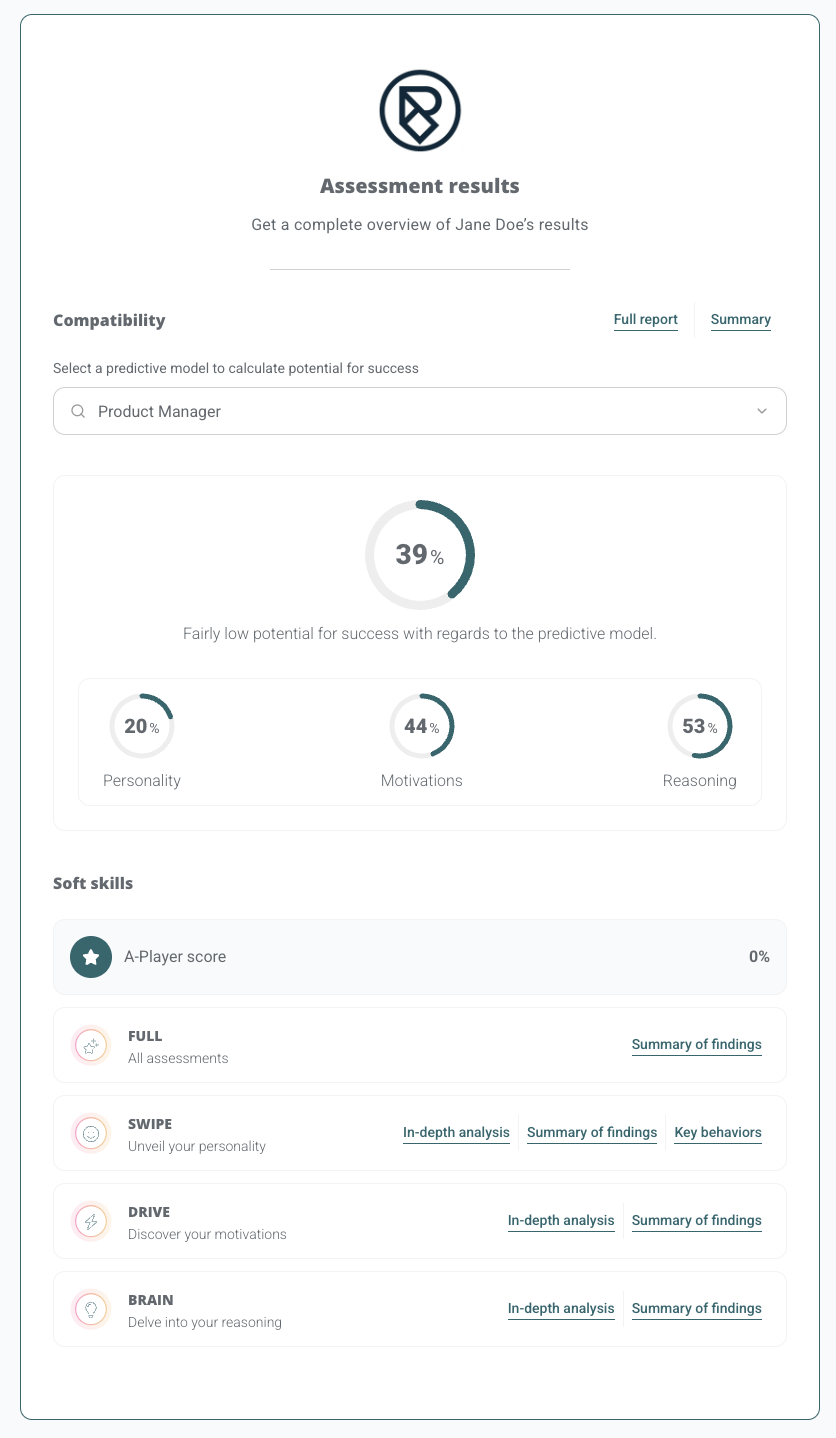Image resolution: width=836 pixels, height=1438 pixels.
Task: Open SWIPE In-depth analysis
Action: coord(456,1133)
